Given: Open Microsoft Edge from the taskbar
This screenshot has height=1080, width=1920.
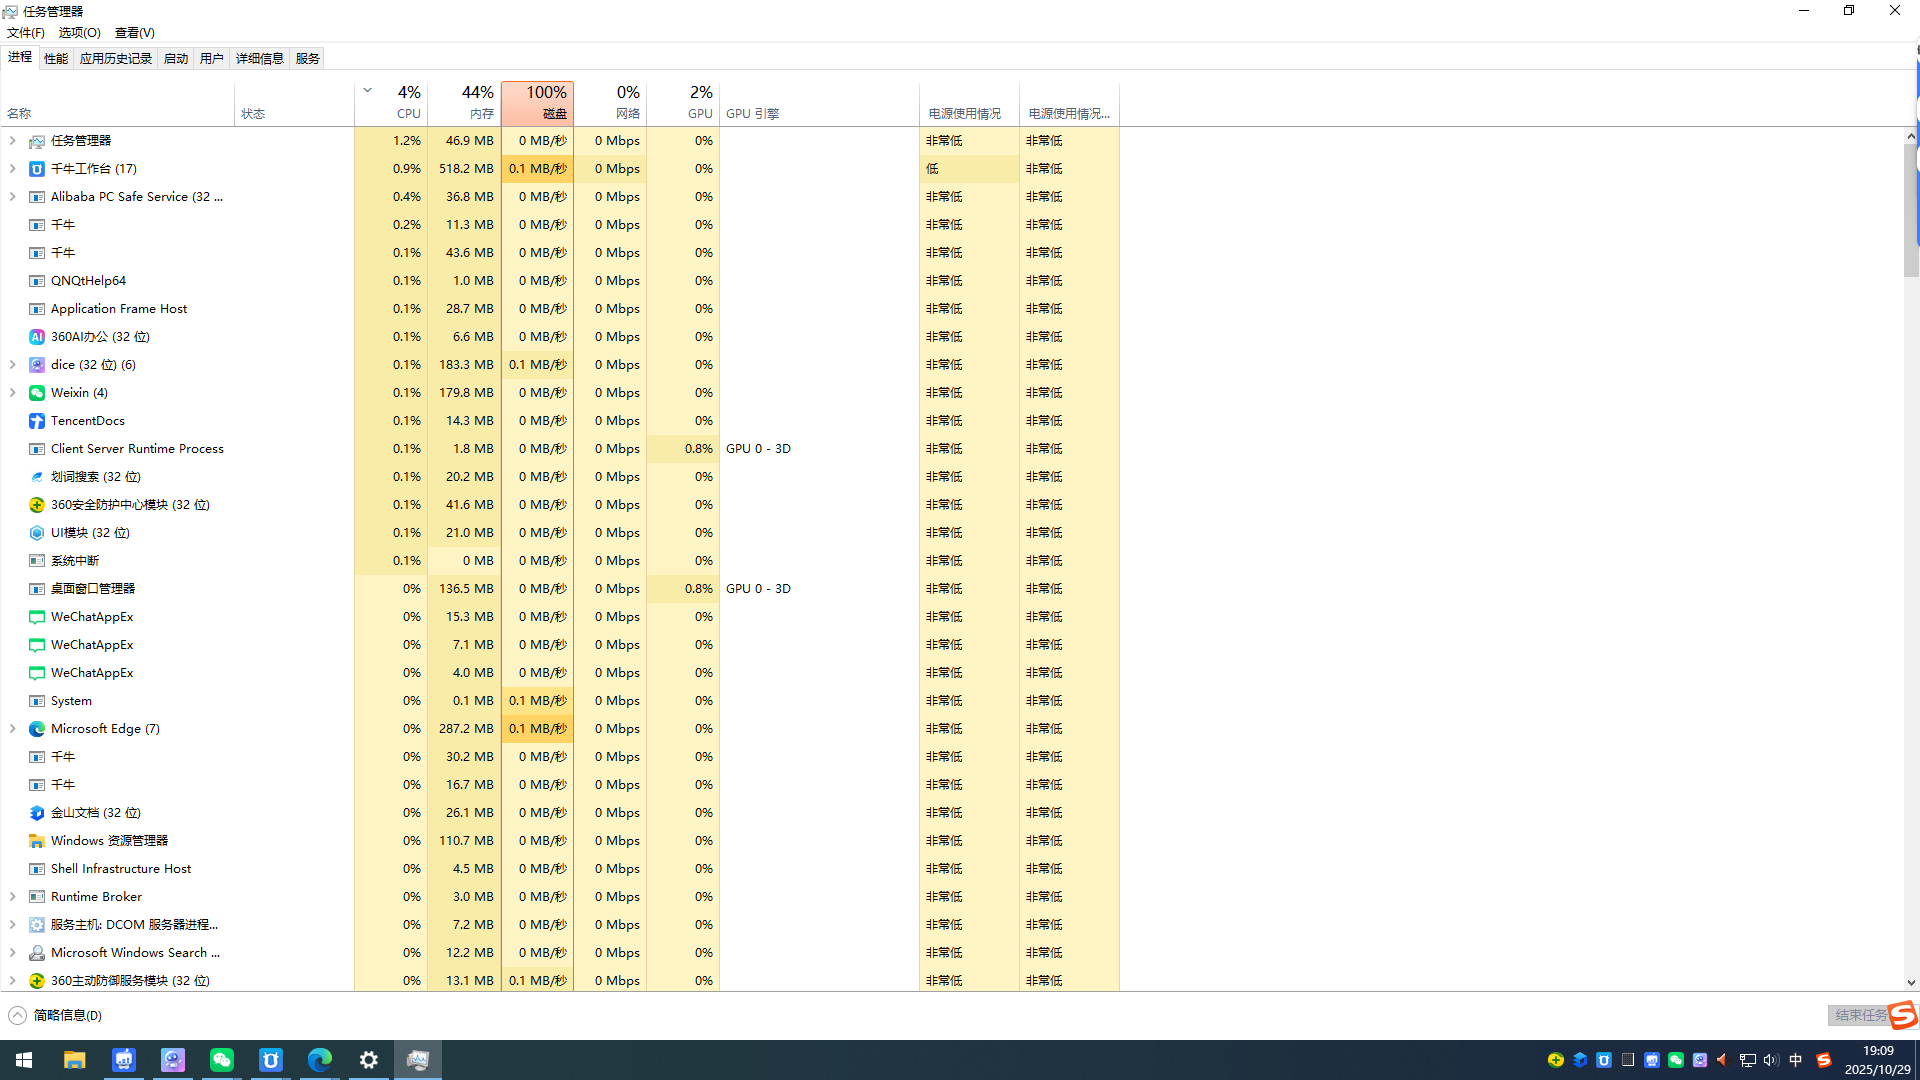Looking at the screenshot, I should pos(319,1060).
